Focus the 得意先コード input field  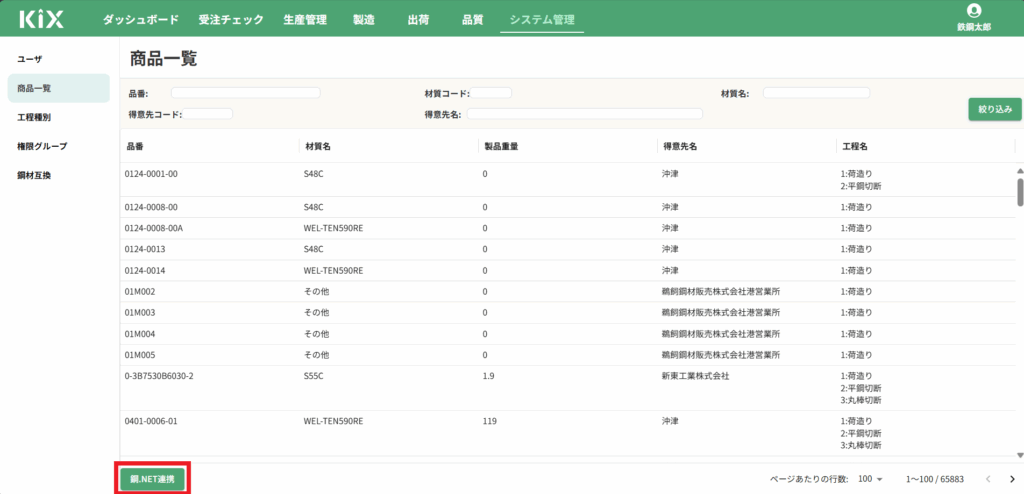click(x=207, y=114)
